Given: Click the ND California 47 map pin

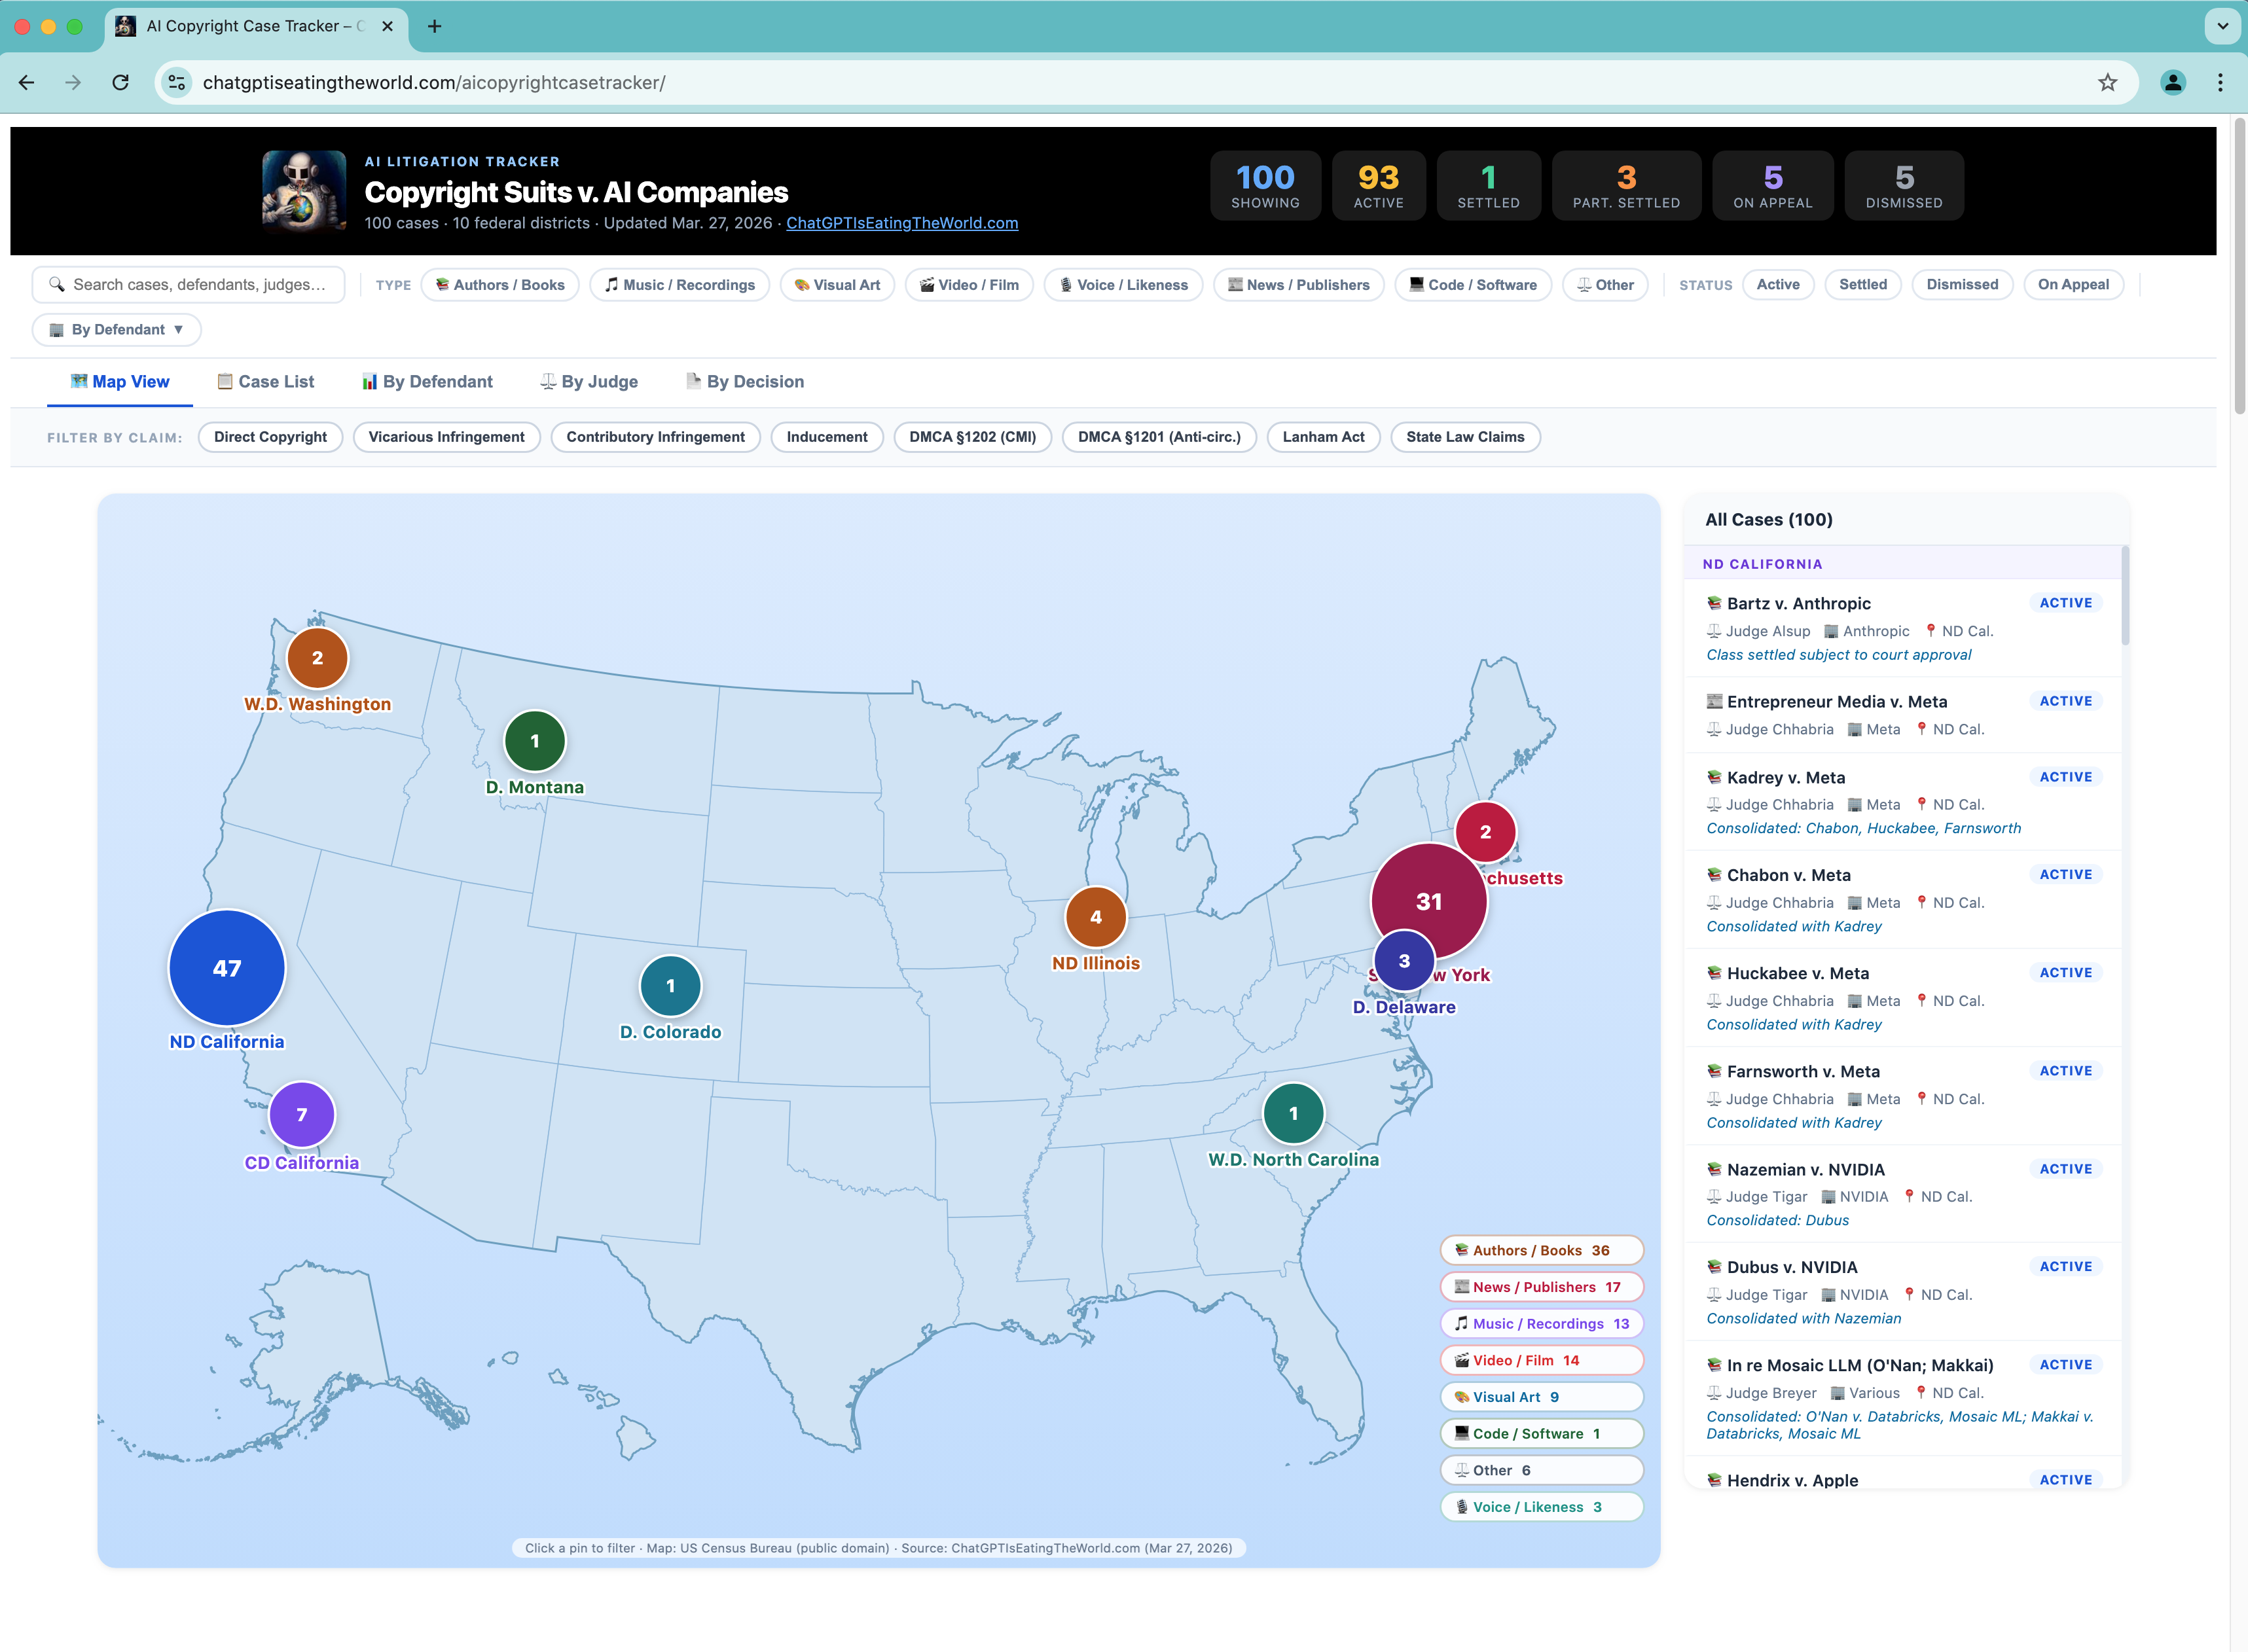Looking at the screenshot, I should (227, 967).
